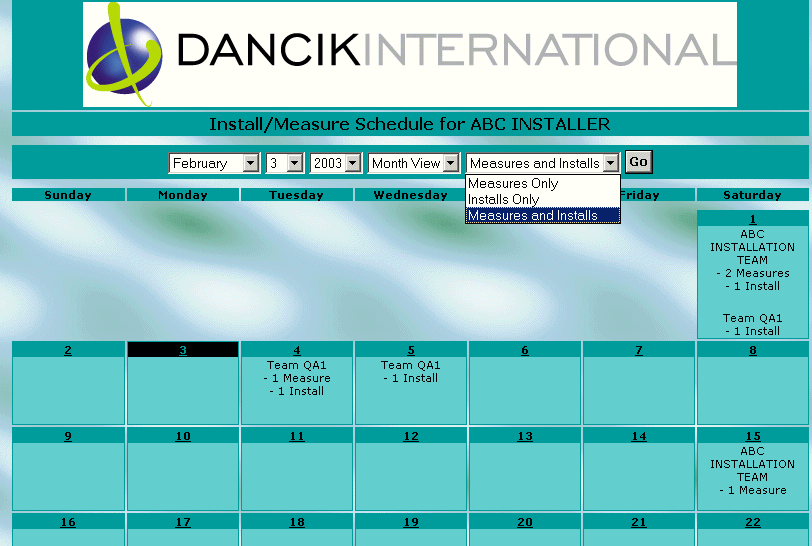Click '- 2 Measures' on day 1
The height and width of the screenshot is (546, 812).
[752, 273]
